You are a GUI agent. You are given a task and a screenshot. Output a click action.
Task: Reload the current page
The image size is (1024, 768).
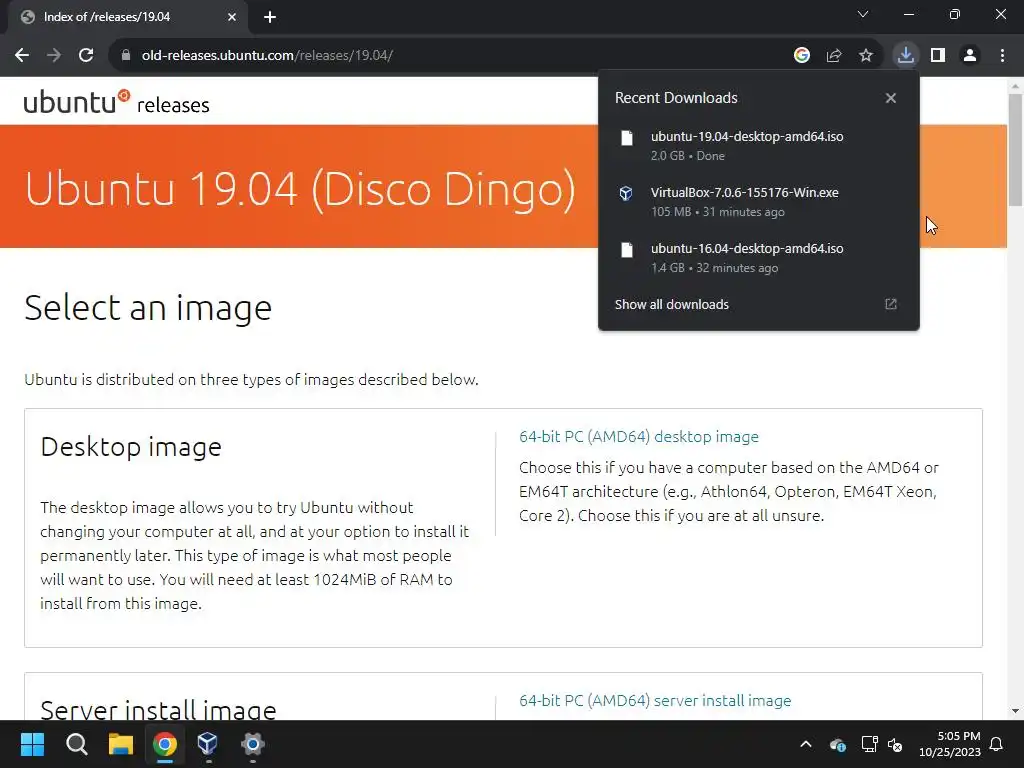coord(86,56)
